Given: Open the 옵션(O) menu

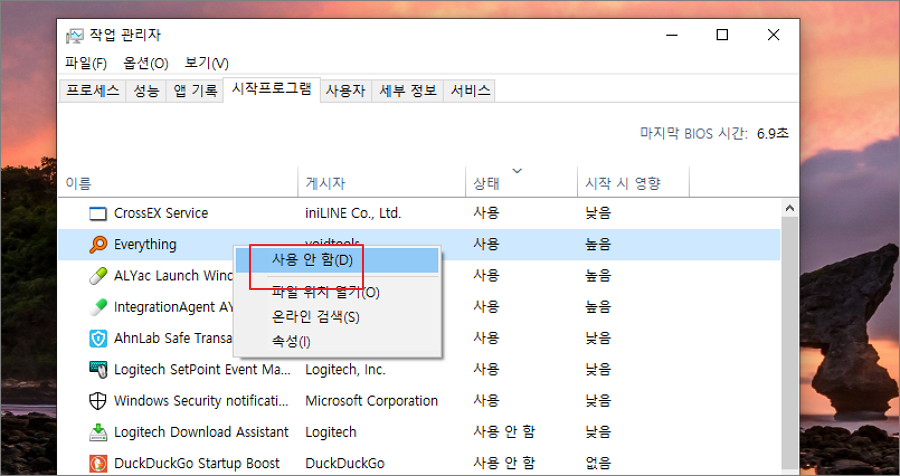Looking at the screenshot, I should coord(146,63).
